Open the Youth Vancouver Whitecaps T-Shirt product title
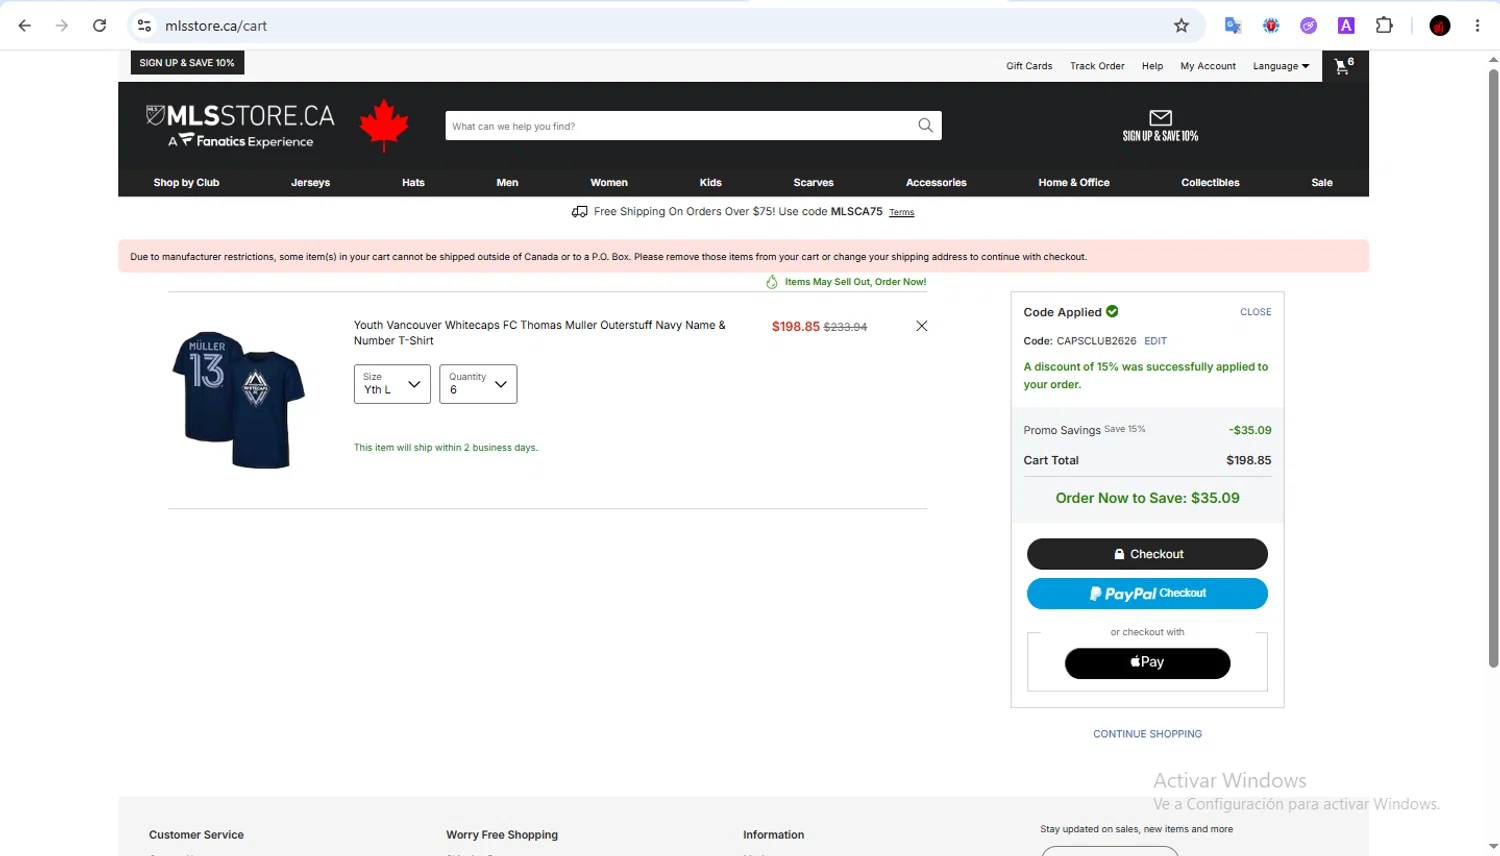The width and height of the screenshot is (1500, 856). point(540,333)
